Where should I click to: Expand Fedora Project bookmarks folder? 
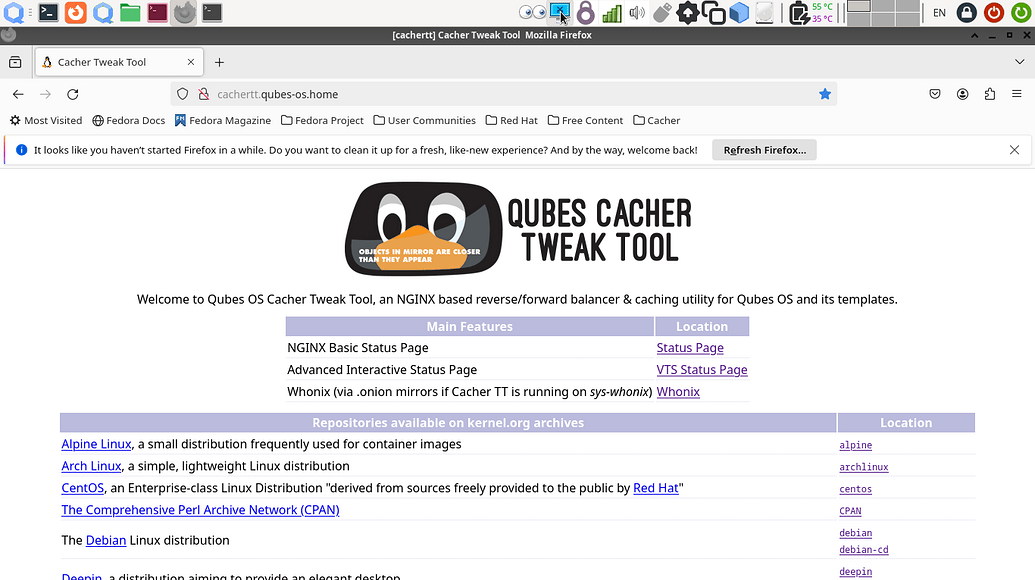click(322, 120)
